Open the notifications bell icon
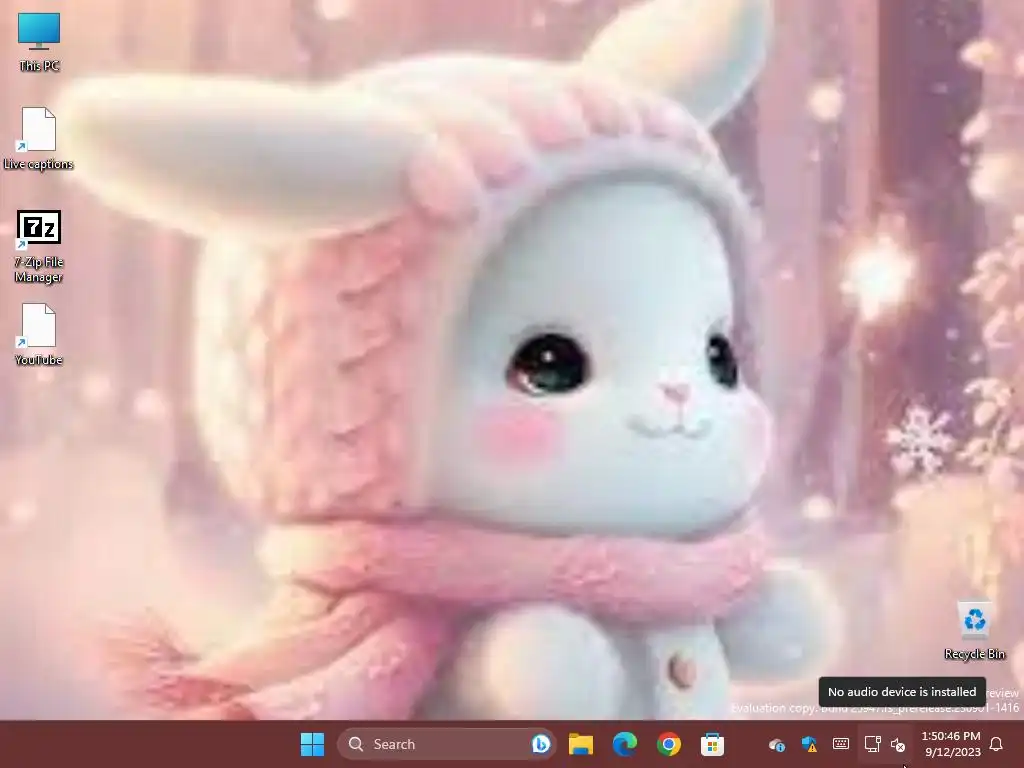 pos(996,744)
